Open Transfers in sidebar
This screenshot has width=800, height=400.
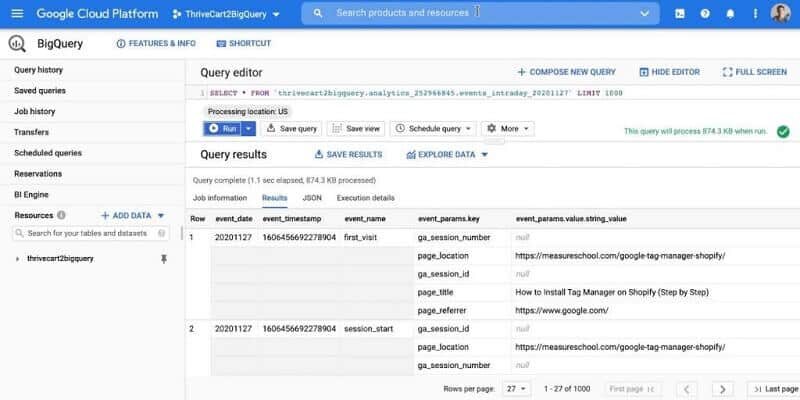[x=32, y=132]
